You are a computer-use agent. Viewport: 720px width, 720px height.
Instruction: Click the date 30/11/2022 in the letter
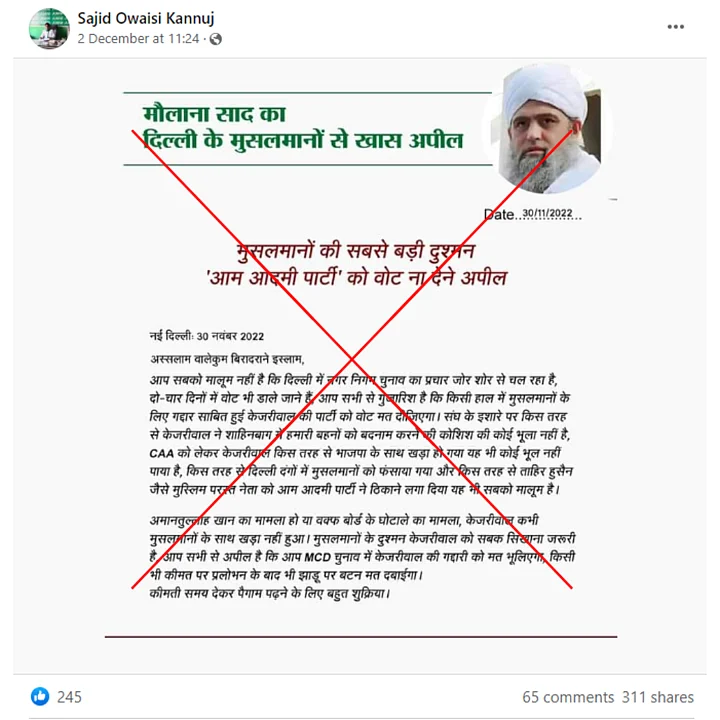click(547, 214)
